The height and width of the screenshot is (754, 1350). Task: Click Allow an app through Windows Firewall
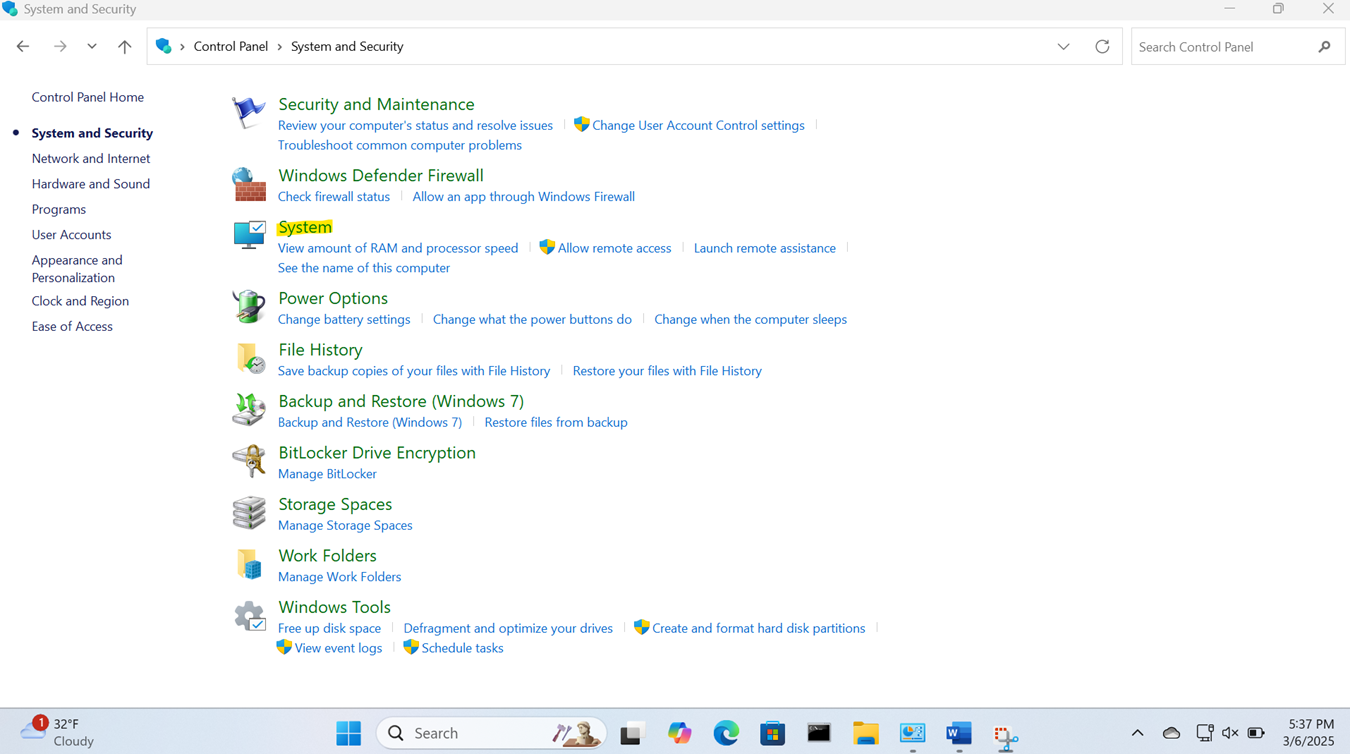523,197
